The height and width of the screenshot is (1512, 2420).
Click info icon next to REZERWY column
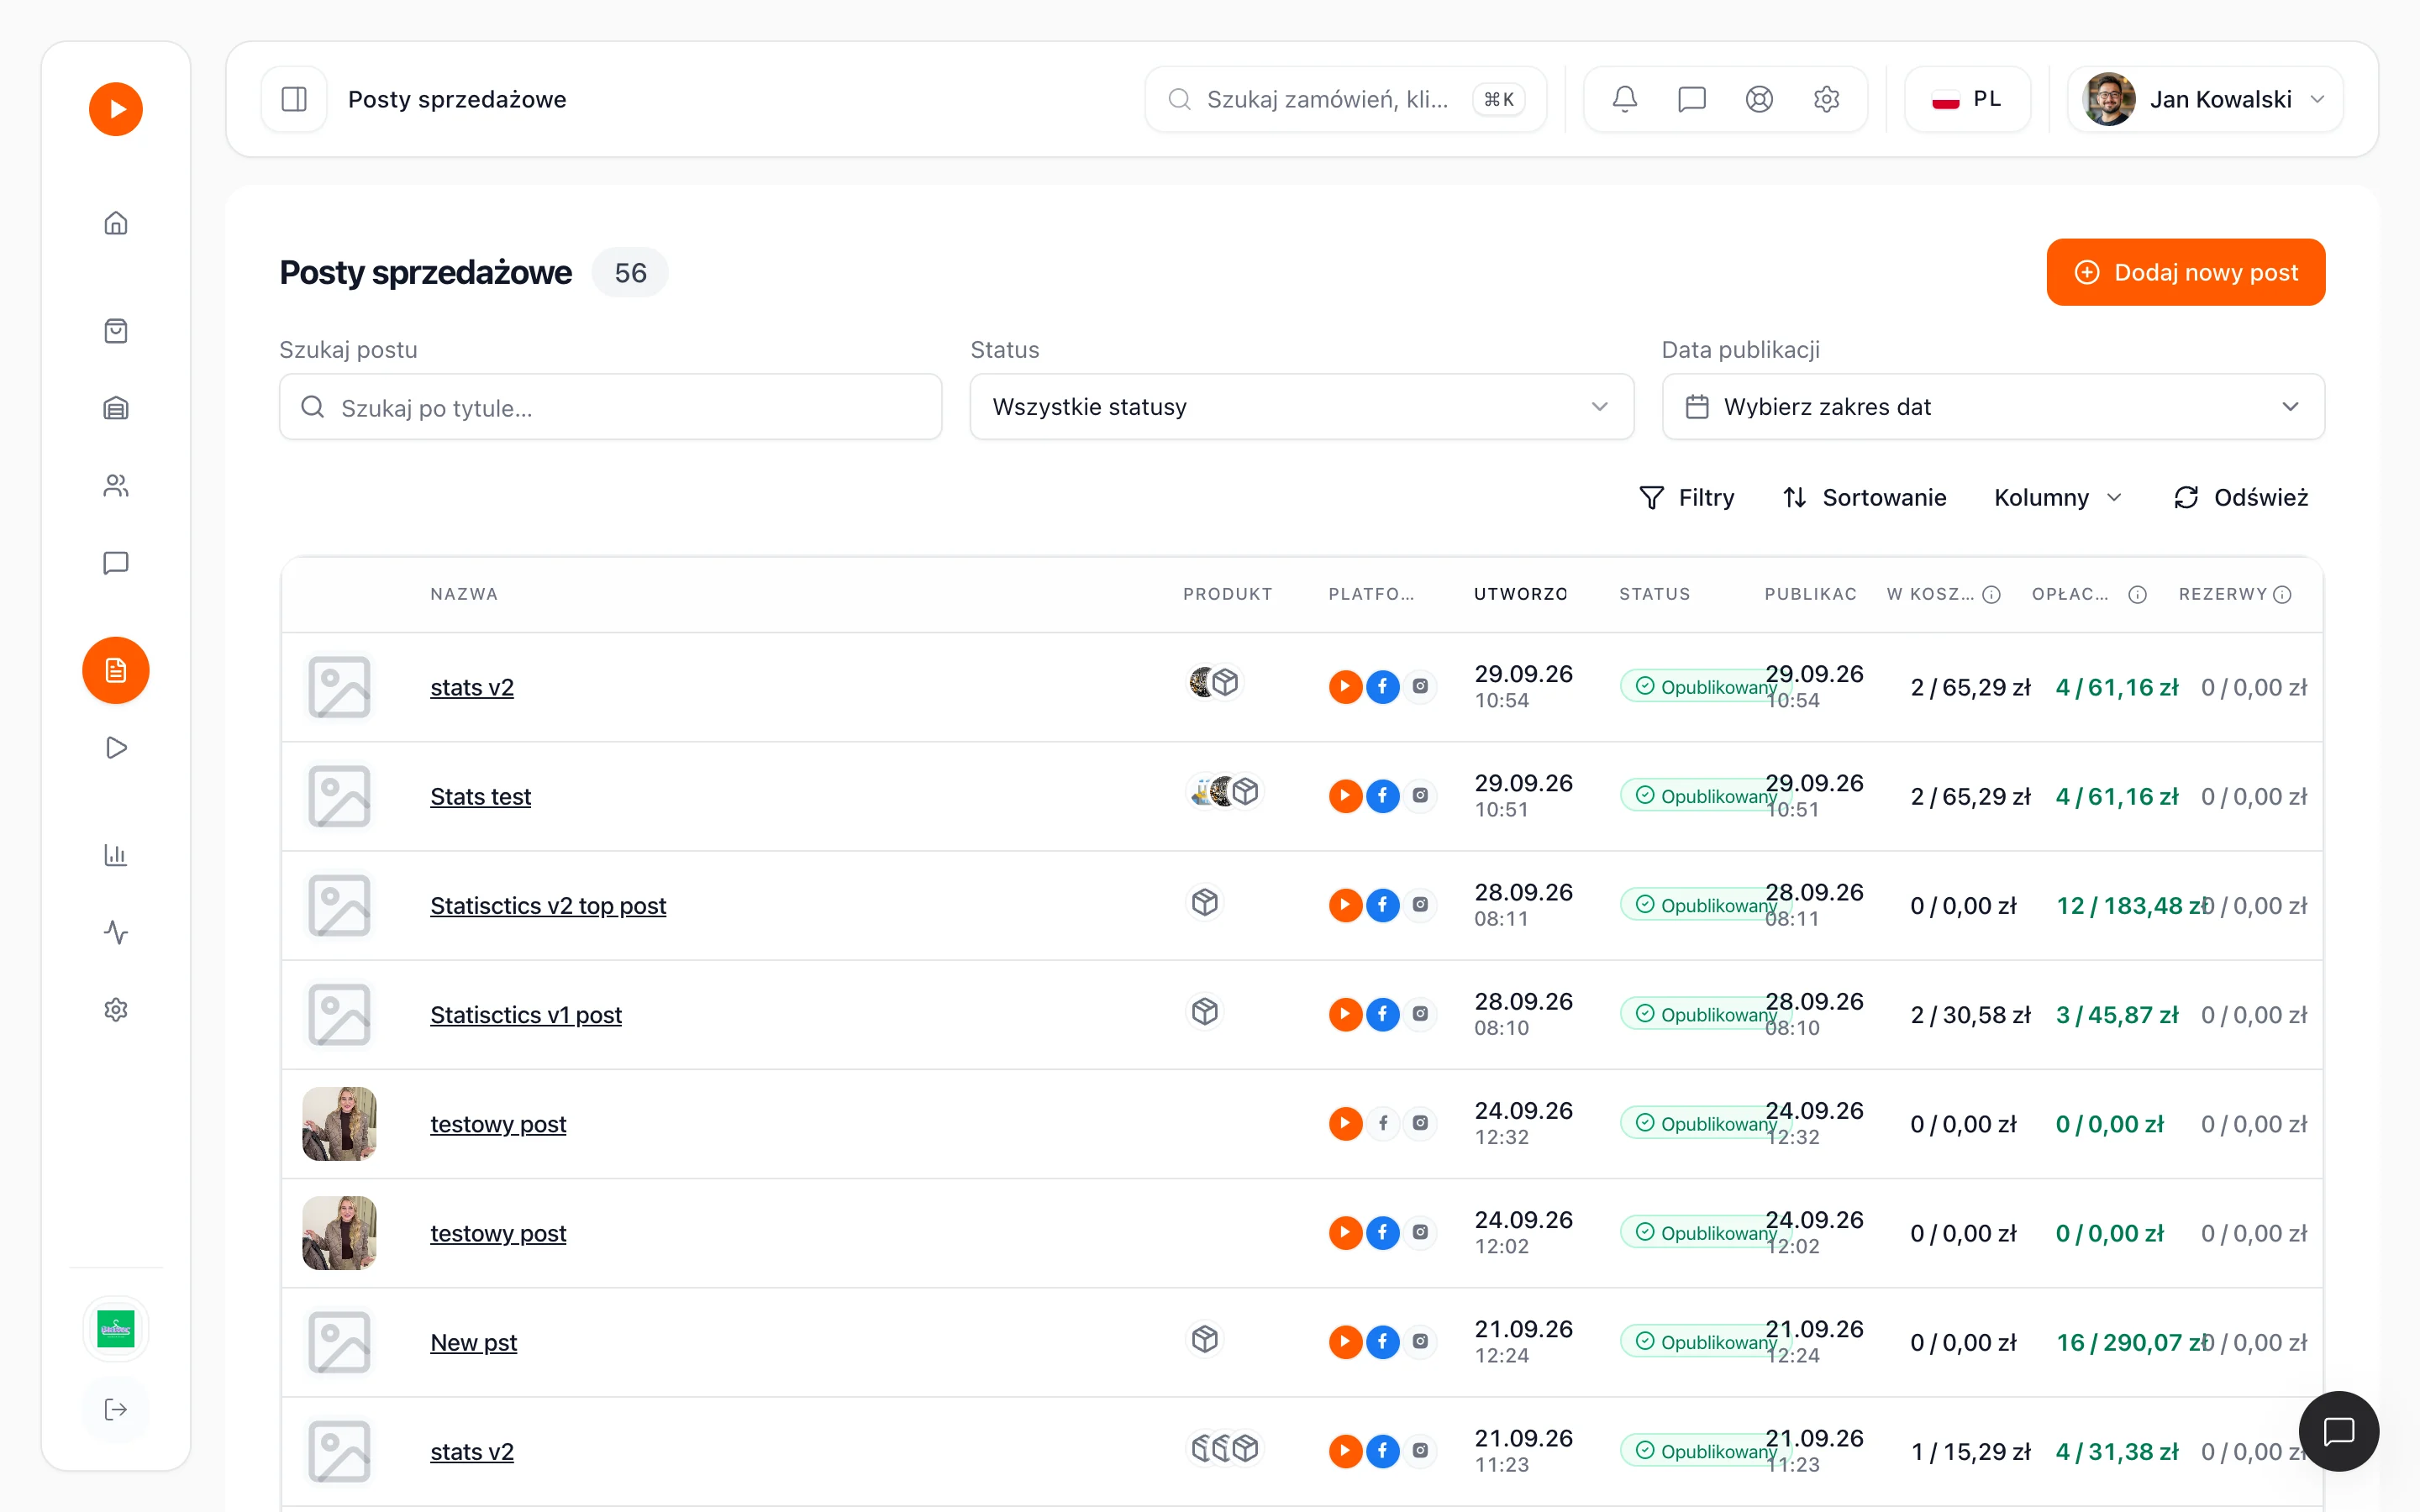tap(2283, 595)
